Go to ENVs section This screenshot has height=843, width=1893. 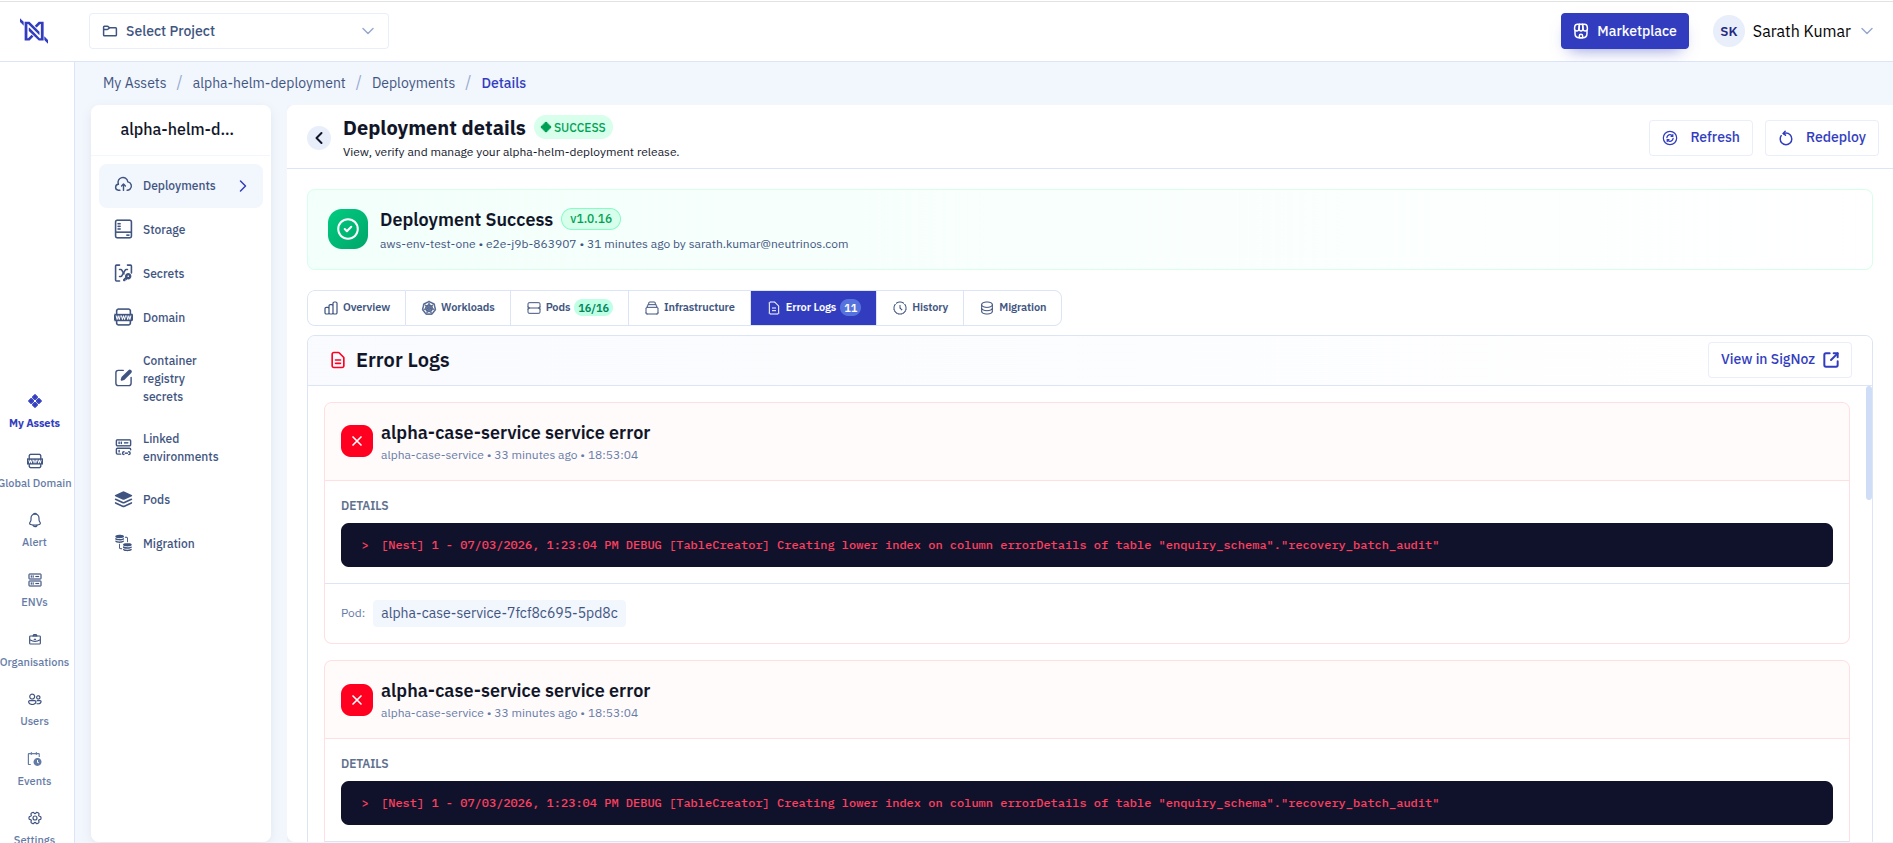pyautogui.click(x=35, y=590)
